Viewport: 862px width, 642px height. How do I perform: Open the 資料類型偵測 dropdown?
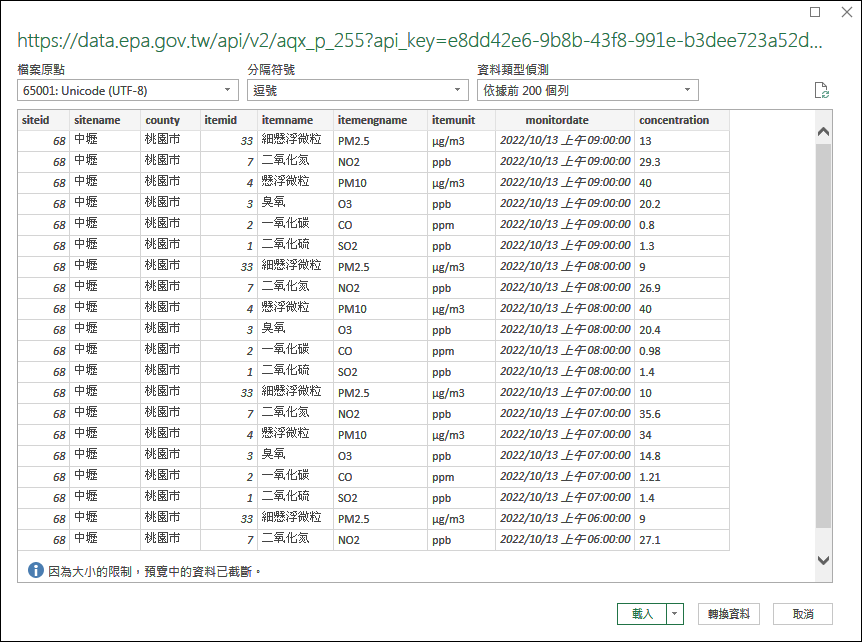coord(588,90)
